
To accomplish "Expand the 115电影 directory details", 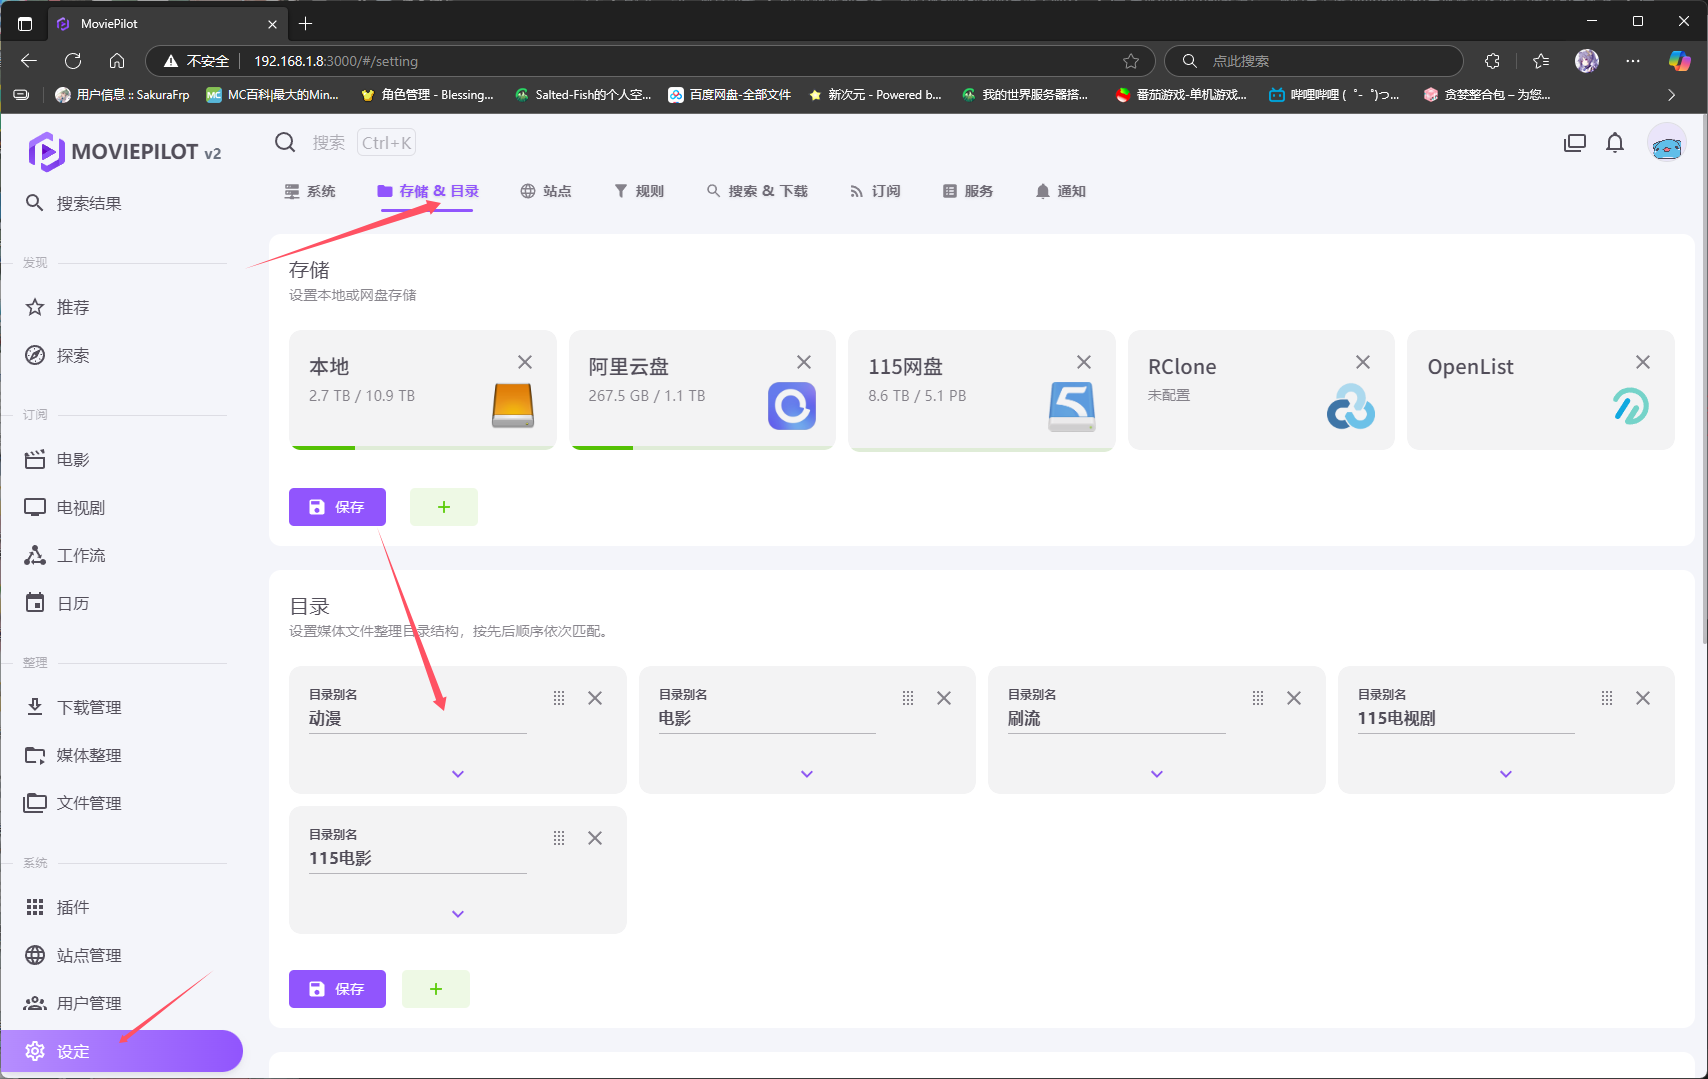I will [x=457, y=914].
